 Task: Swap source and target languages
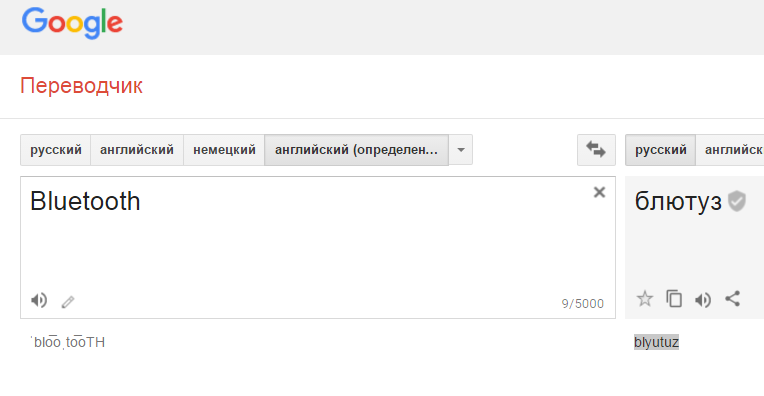click(x=596, y=150)
